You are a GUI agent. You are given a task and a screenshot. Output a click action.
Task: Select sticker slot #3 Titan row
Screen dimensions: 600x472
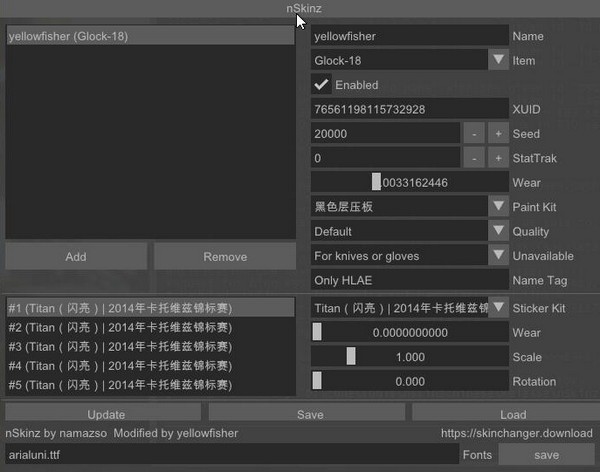tap(150, 346)
